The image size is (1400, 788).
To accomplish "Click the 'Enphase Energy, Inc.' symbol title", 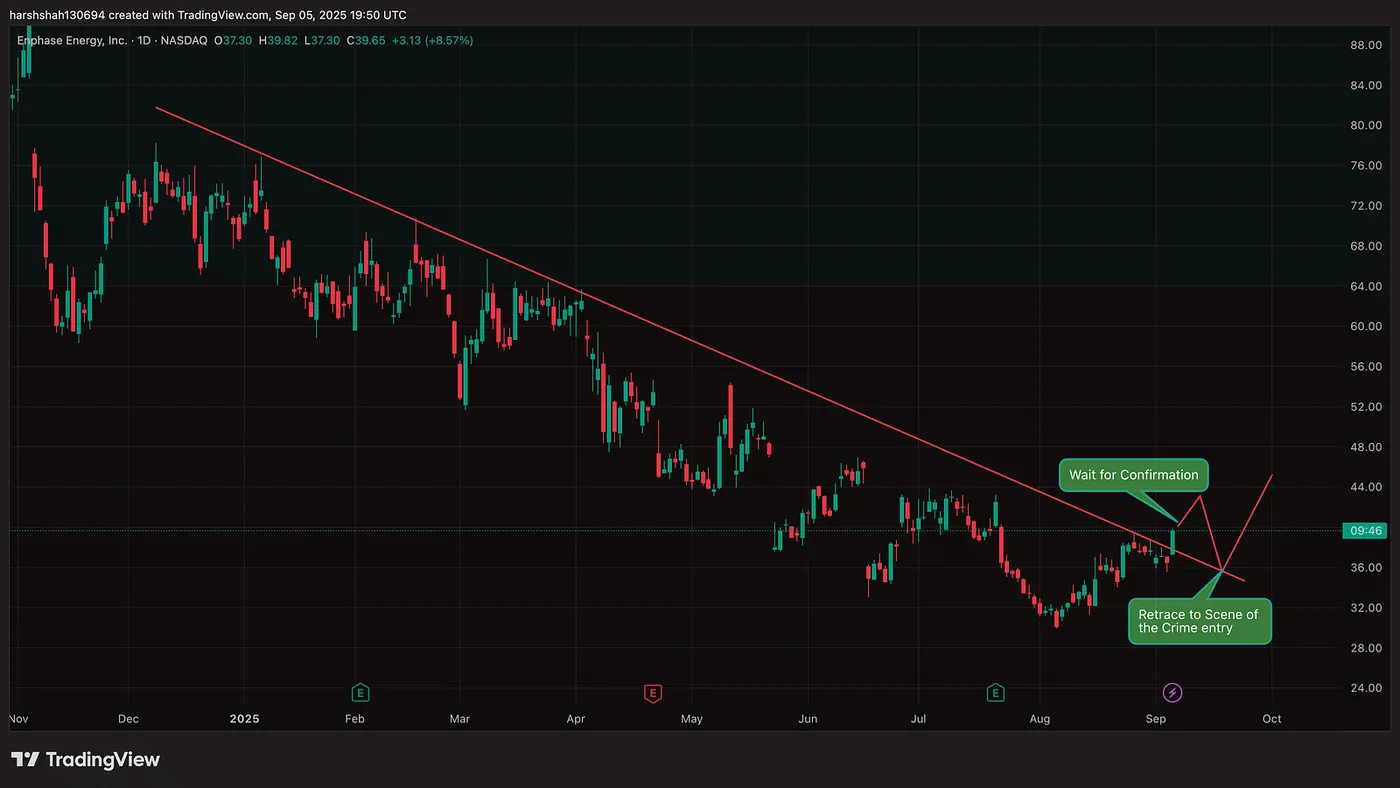I will 72,41.
